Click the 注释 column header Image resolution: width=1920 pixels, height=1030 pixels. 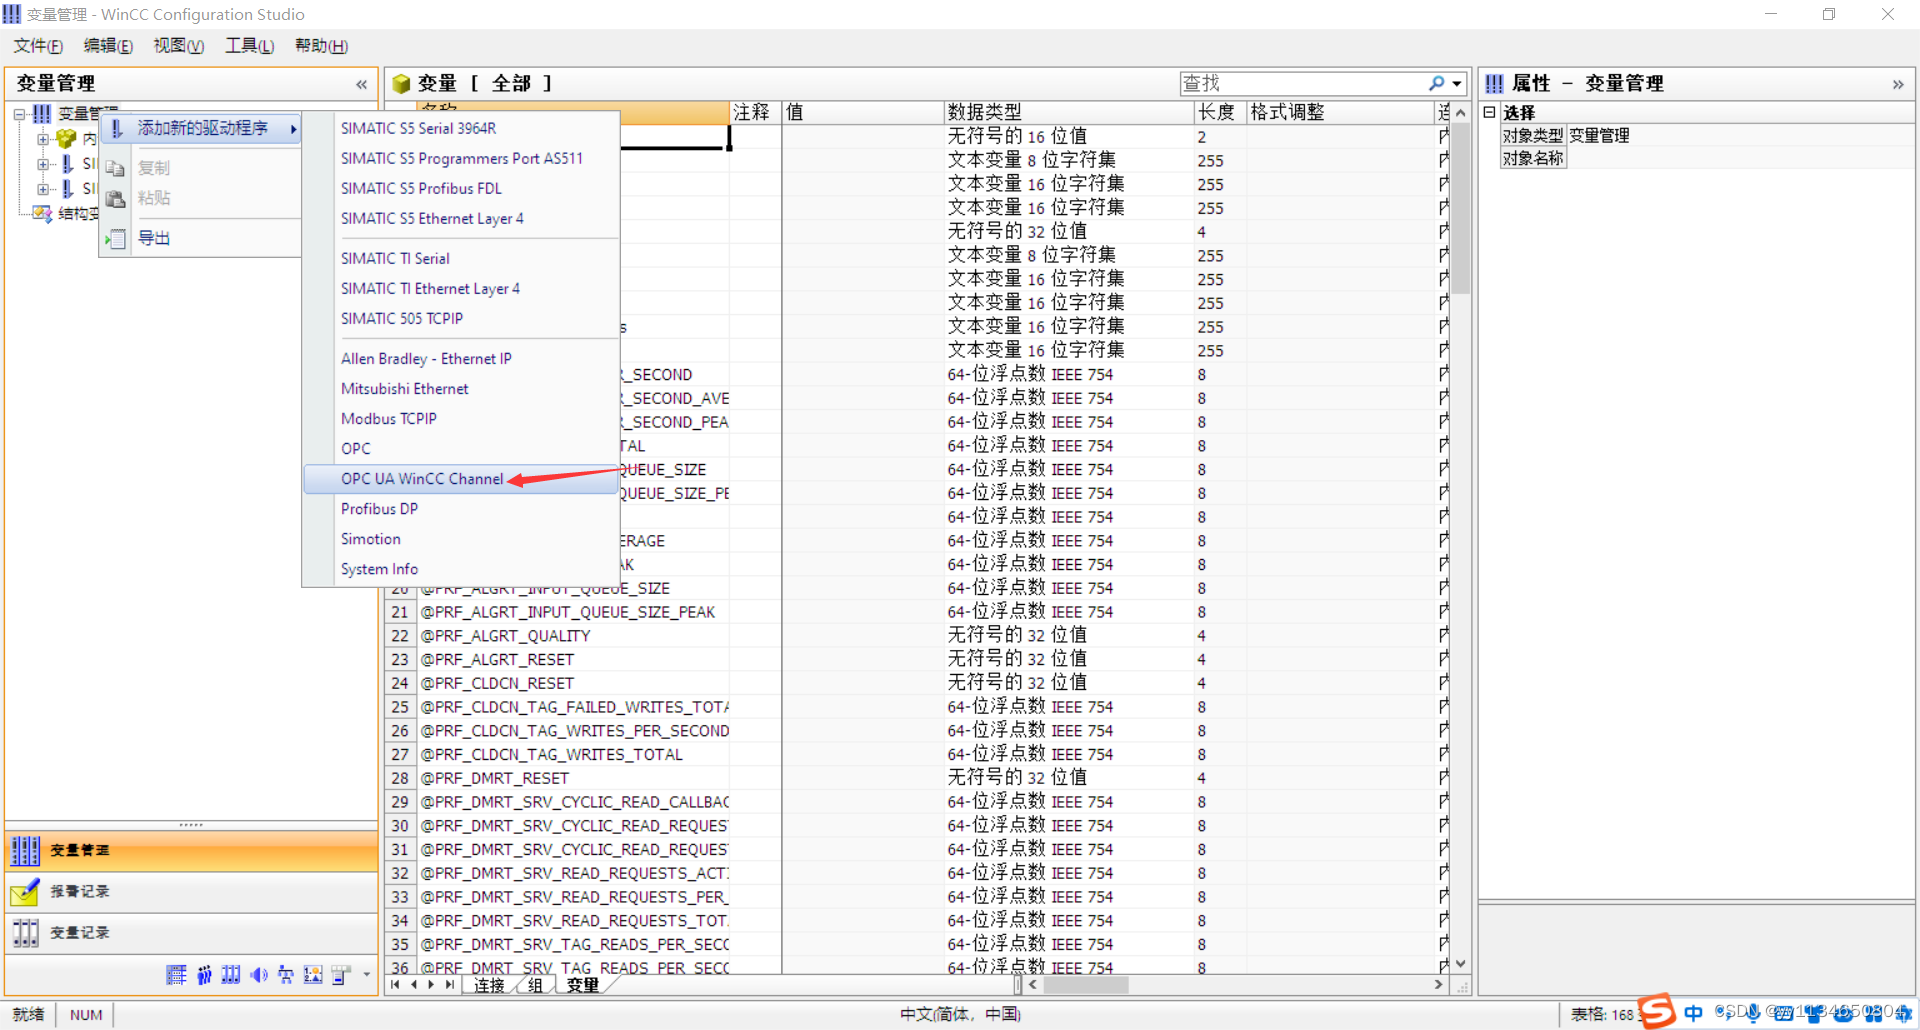point(755,112)
